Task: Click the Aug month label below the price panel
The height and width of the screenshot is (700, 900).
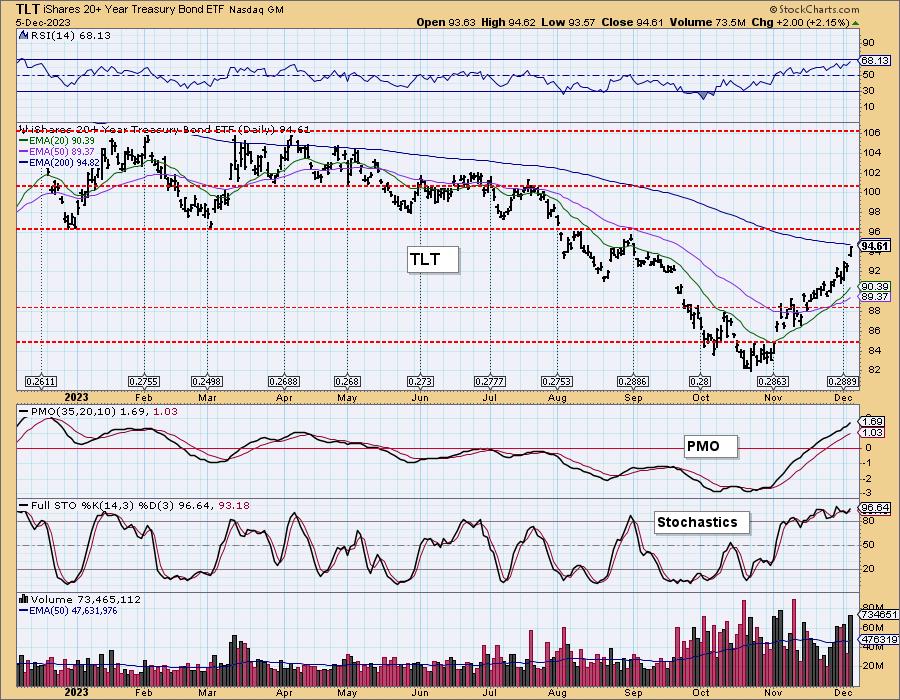Action: pos(557,398)
